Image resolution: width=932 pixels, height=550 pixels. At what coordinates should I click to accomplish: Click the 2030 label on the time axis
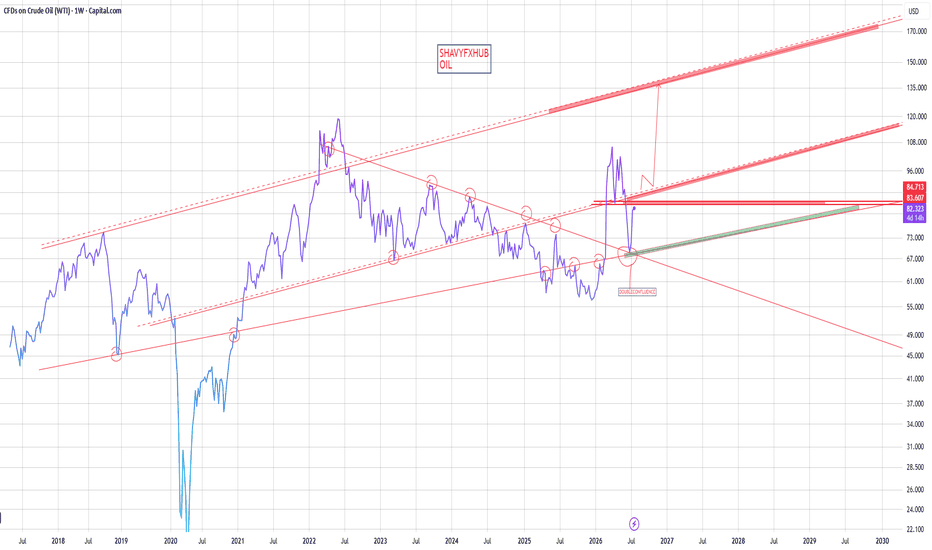[x=883, y=542]
